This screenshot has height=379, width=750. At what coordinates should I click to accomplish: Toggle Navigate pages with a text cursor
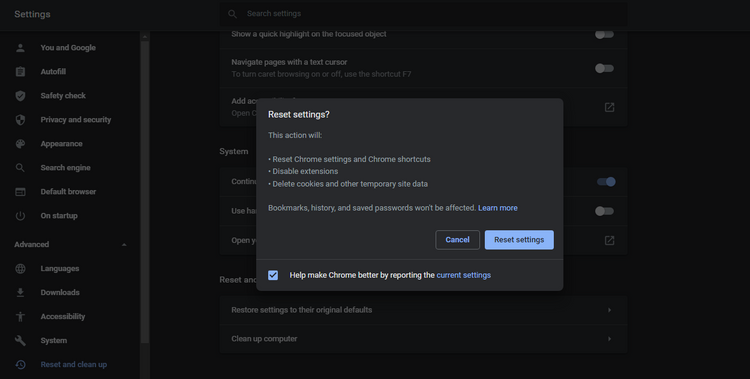pyautogui.click(x=604, y=68)
